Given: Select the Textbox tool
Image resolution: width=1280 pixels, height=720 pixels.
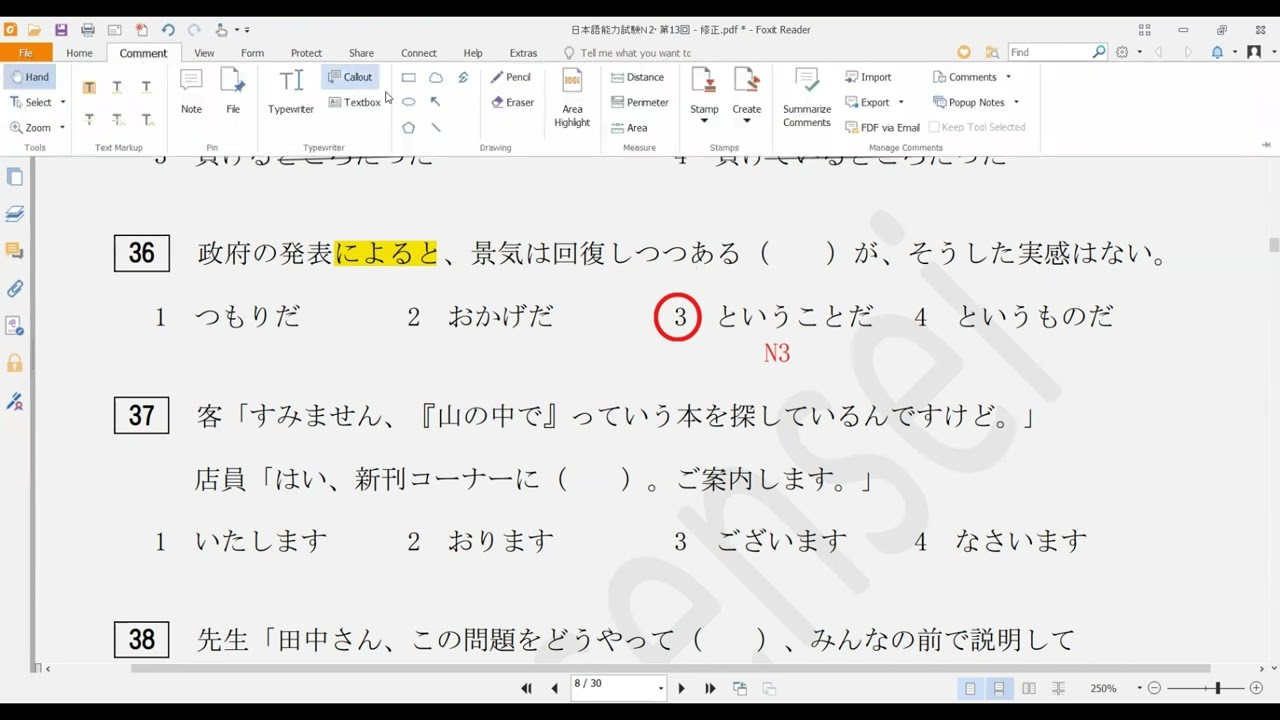Looking at the screenshot, I should (x=354, y=102).
